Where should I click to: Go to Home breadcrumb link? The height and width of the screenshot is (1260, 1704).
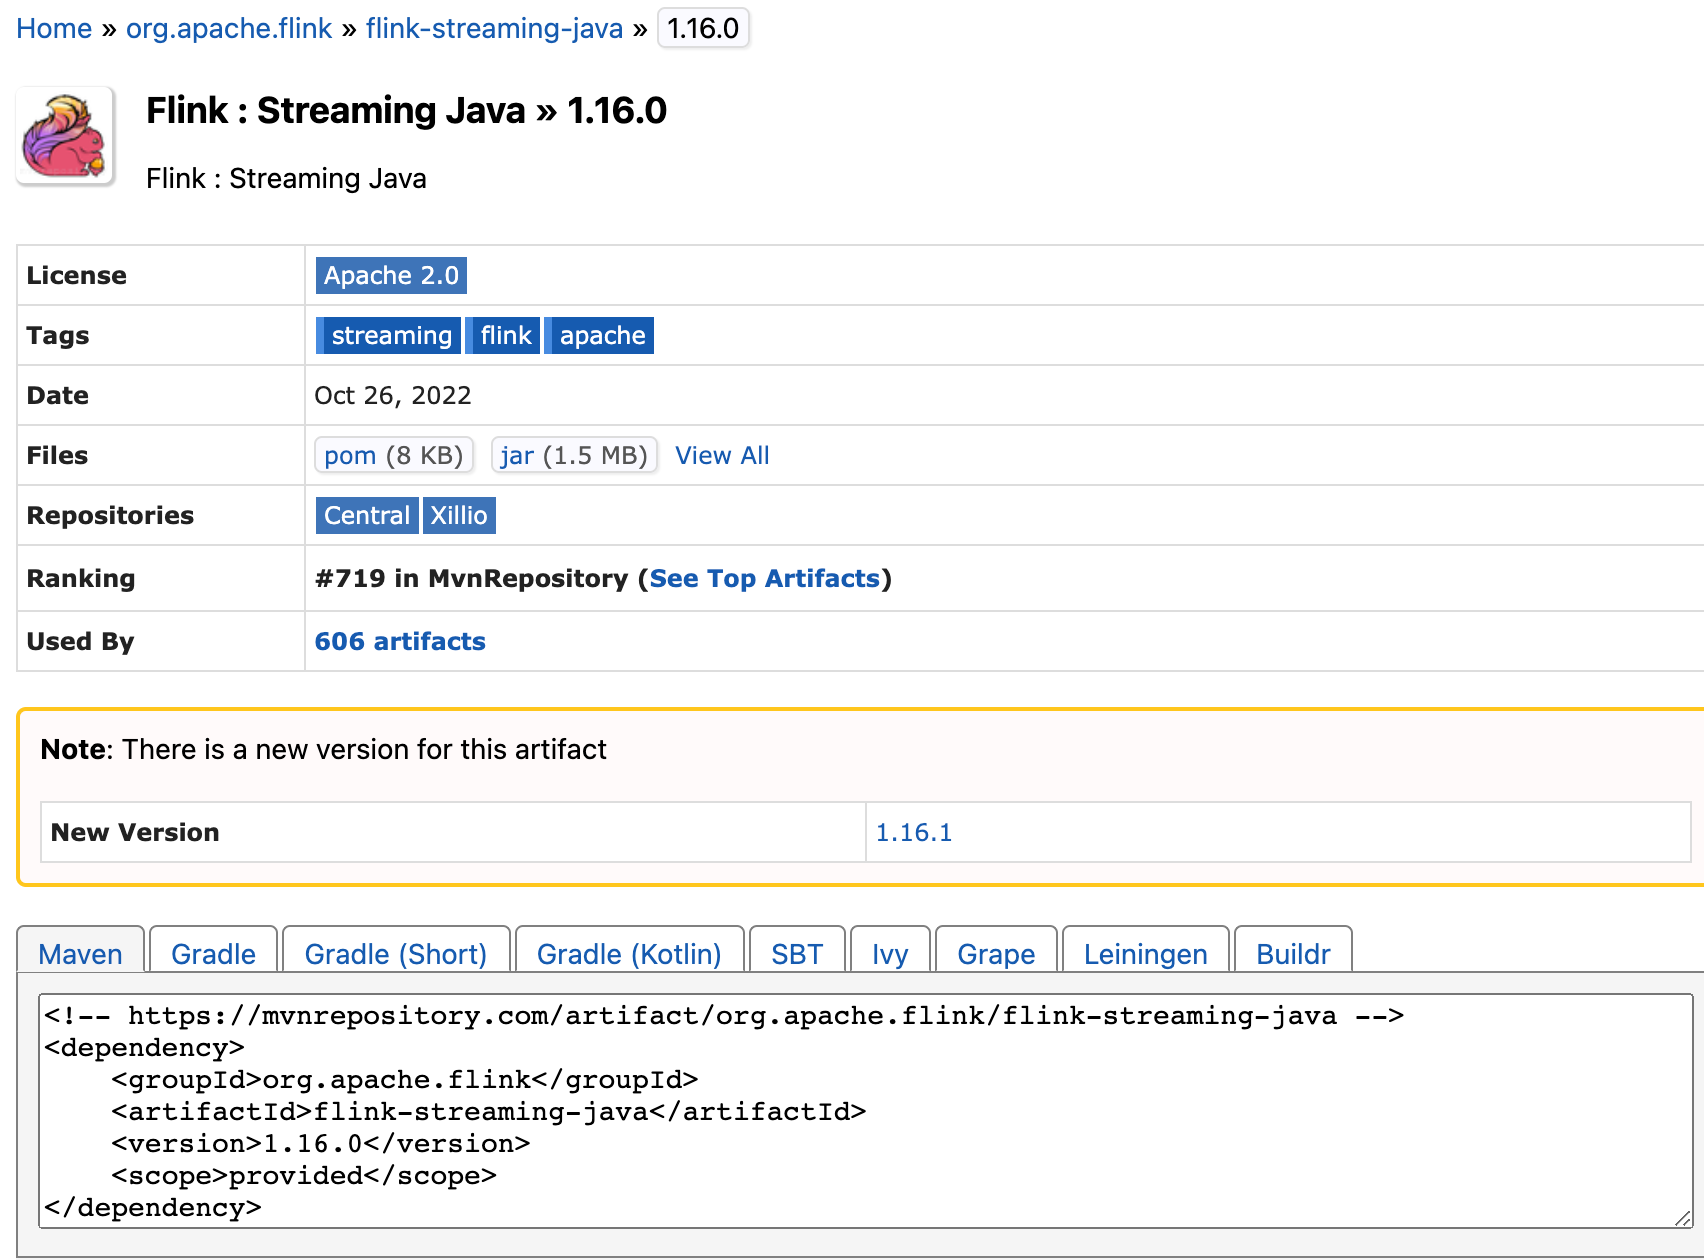coord(54,28)
